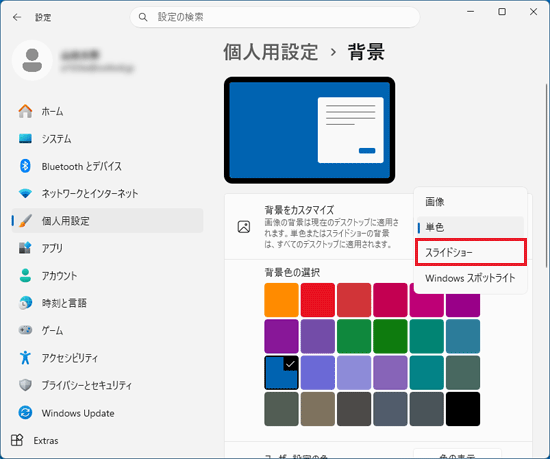
Task: Click the desktop background preview thumbnail
Action: (x=309, y=130)
